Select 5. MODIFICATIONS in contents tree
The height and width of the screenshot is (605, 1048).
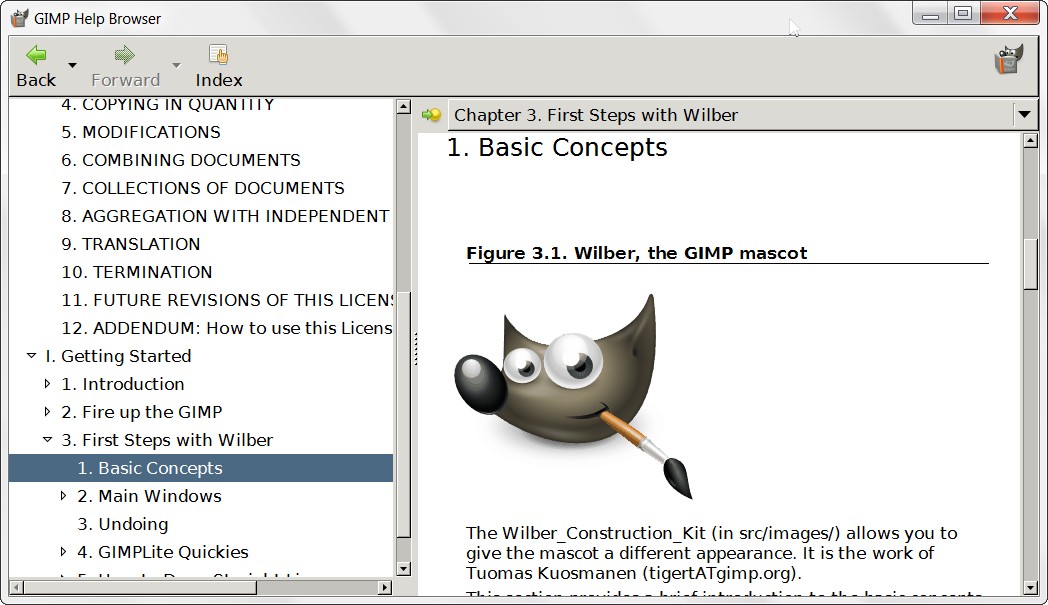(x=141, y=132)
